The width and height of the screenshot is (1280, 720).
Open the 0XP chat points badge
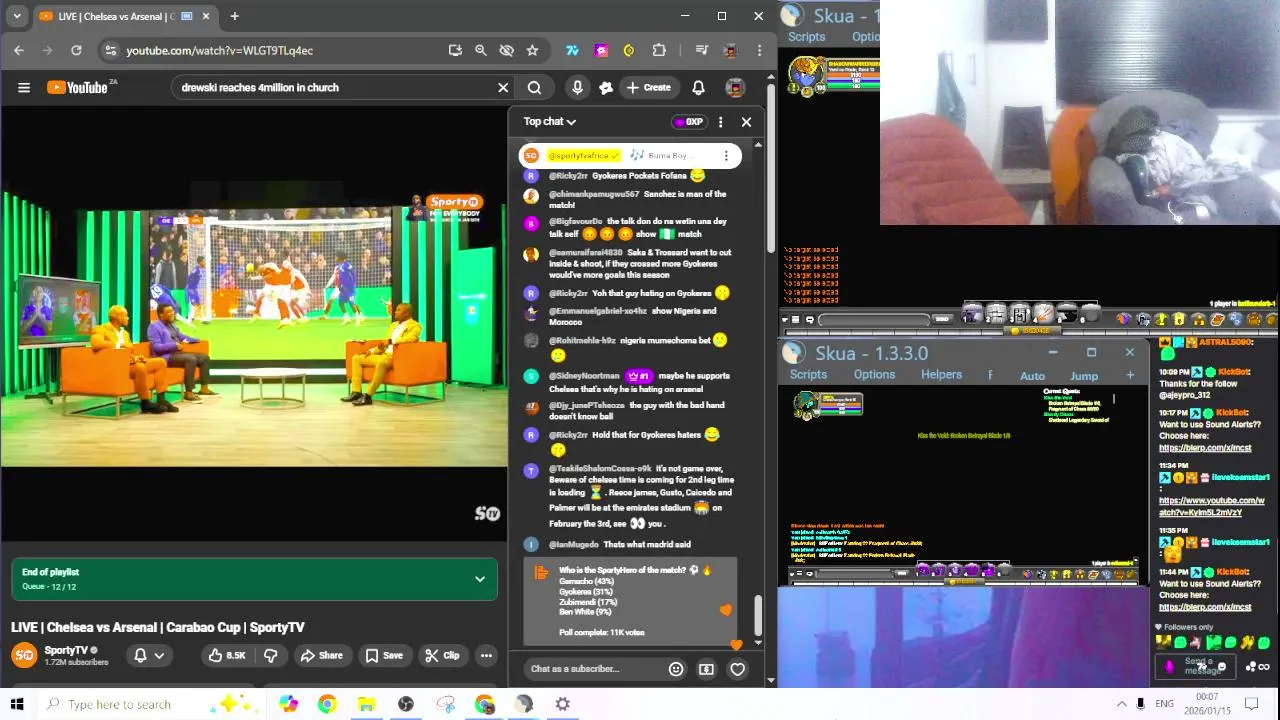click(689, 122)
